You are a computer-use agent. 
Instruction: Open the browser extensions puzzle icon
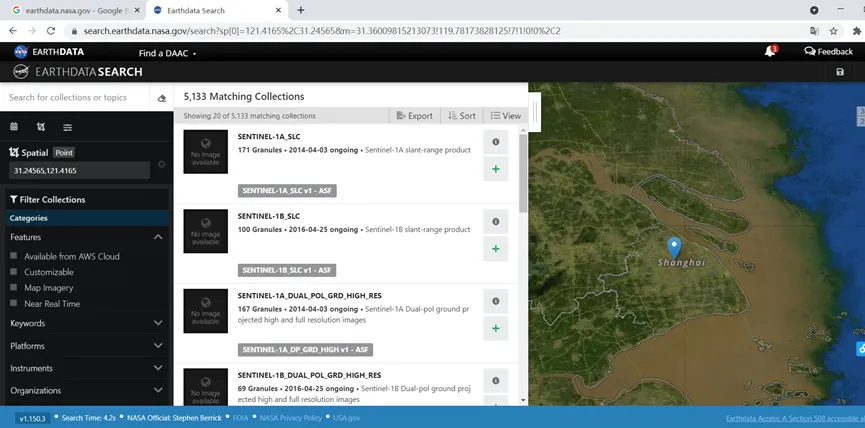[x=857, y=31]
